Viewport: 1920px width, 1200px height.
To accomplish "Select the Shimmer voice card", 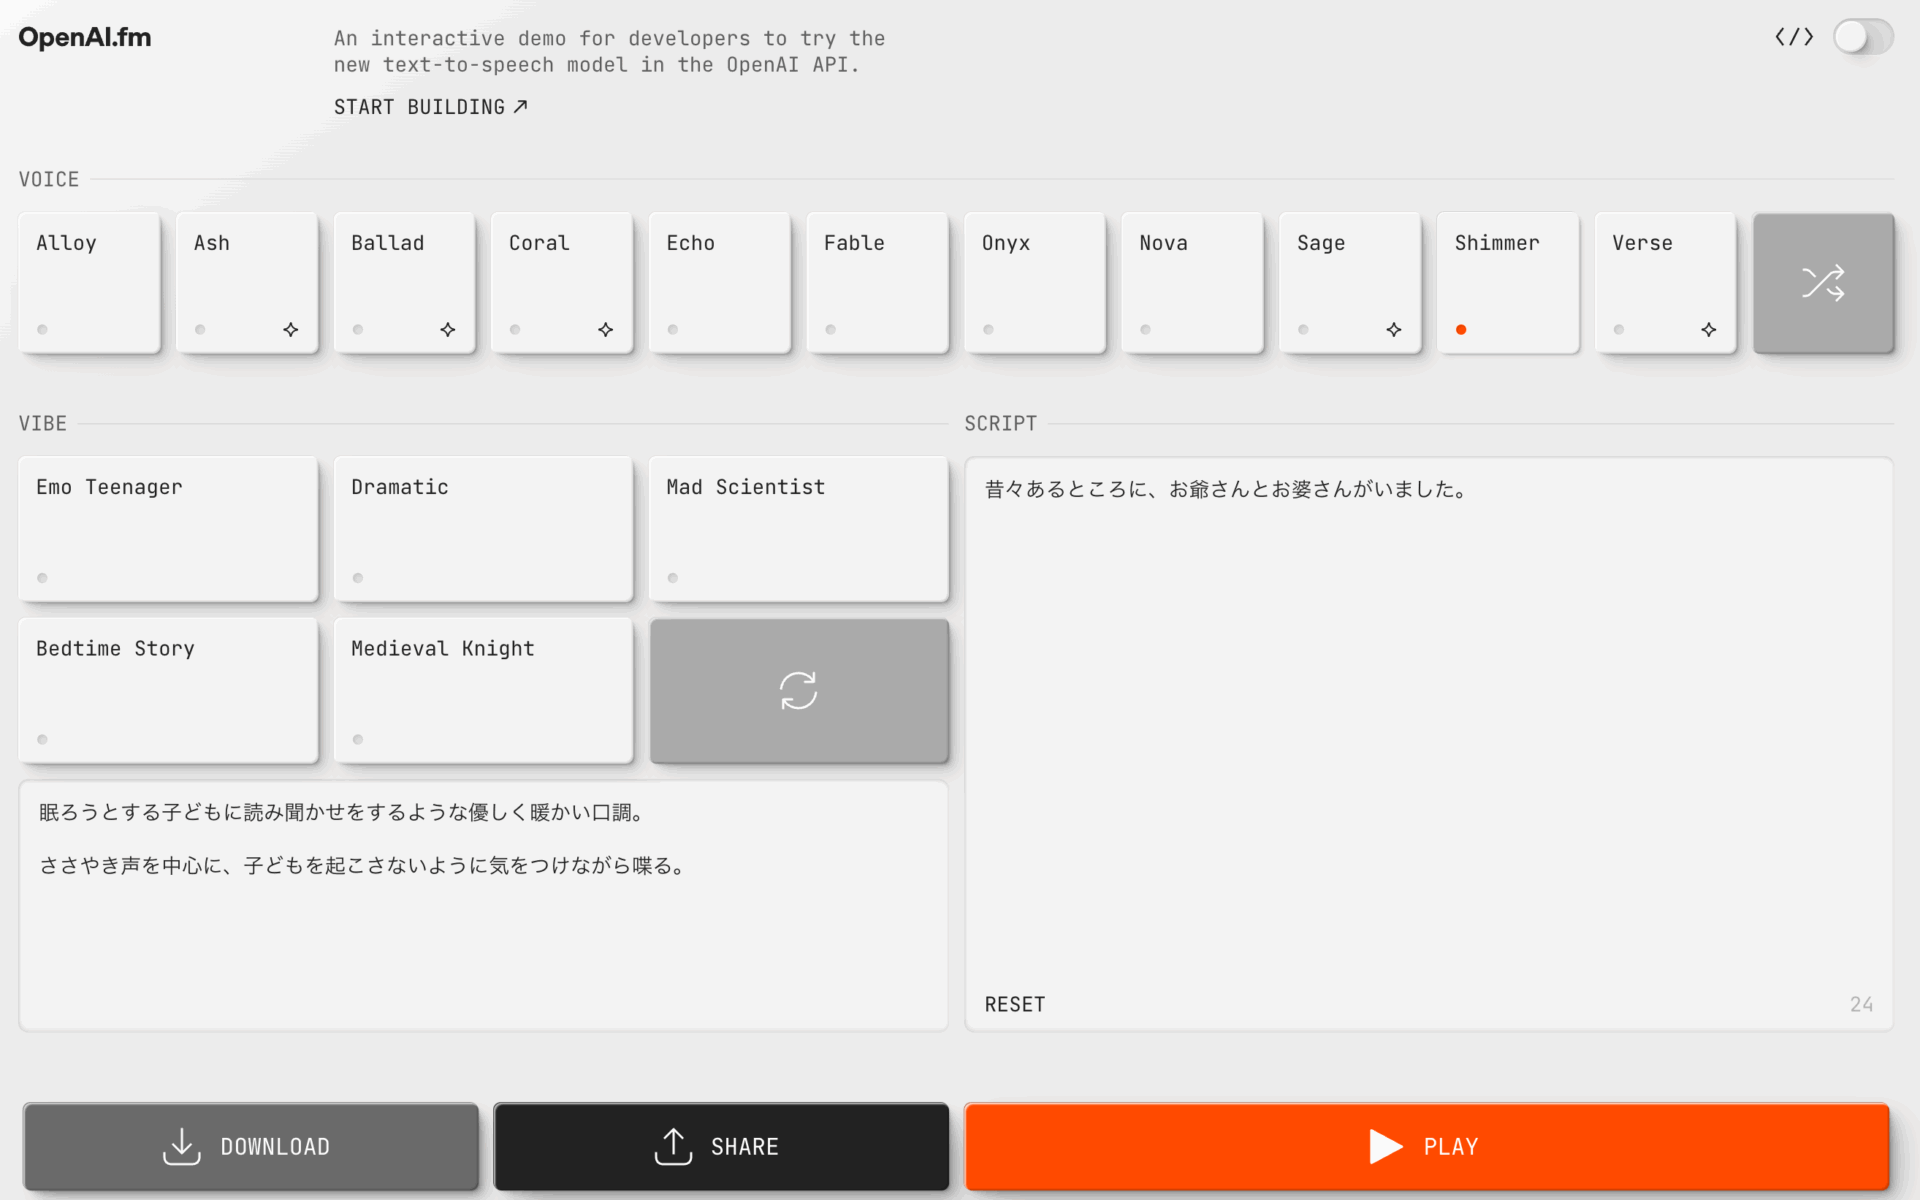I will coord(1507,282).
